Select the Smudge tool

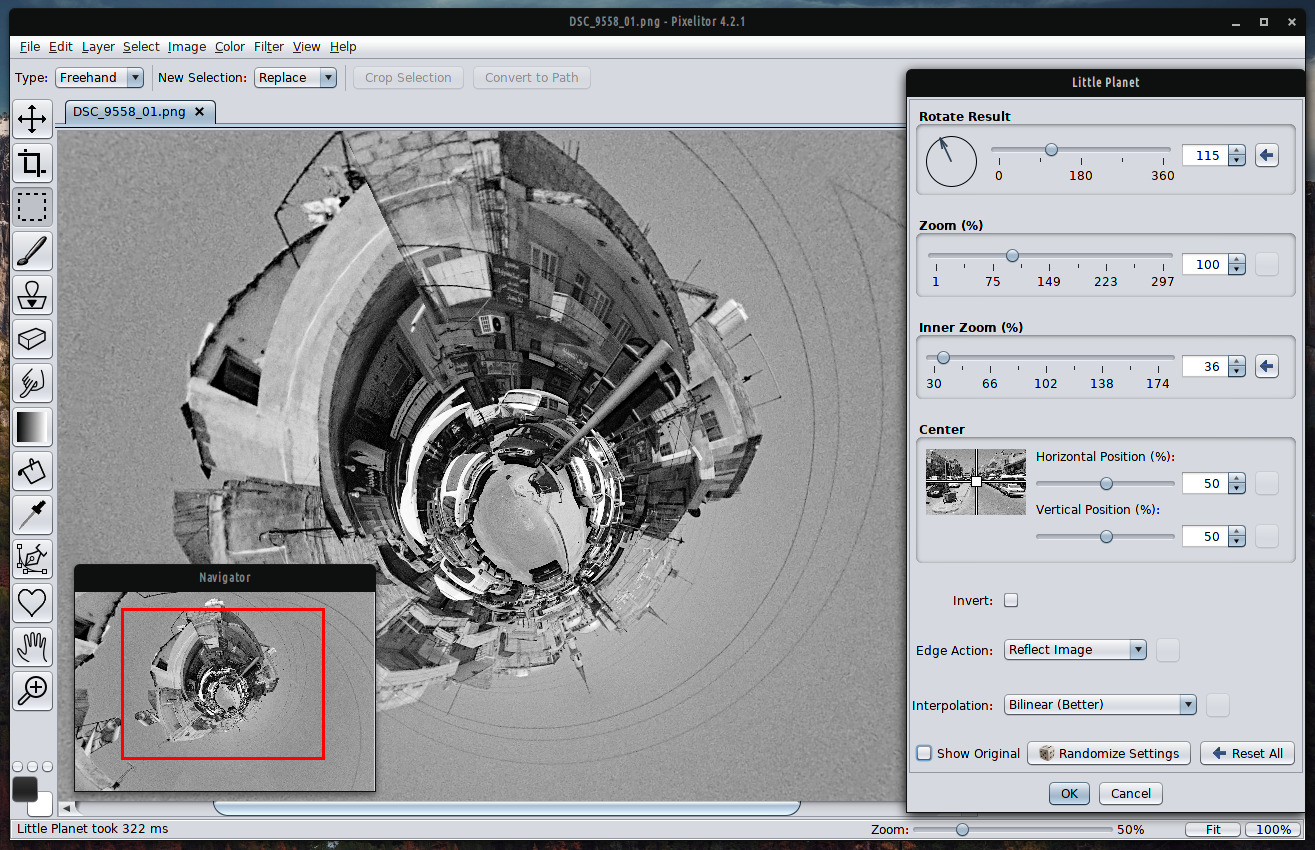click(x=33, y=383)
